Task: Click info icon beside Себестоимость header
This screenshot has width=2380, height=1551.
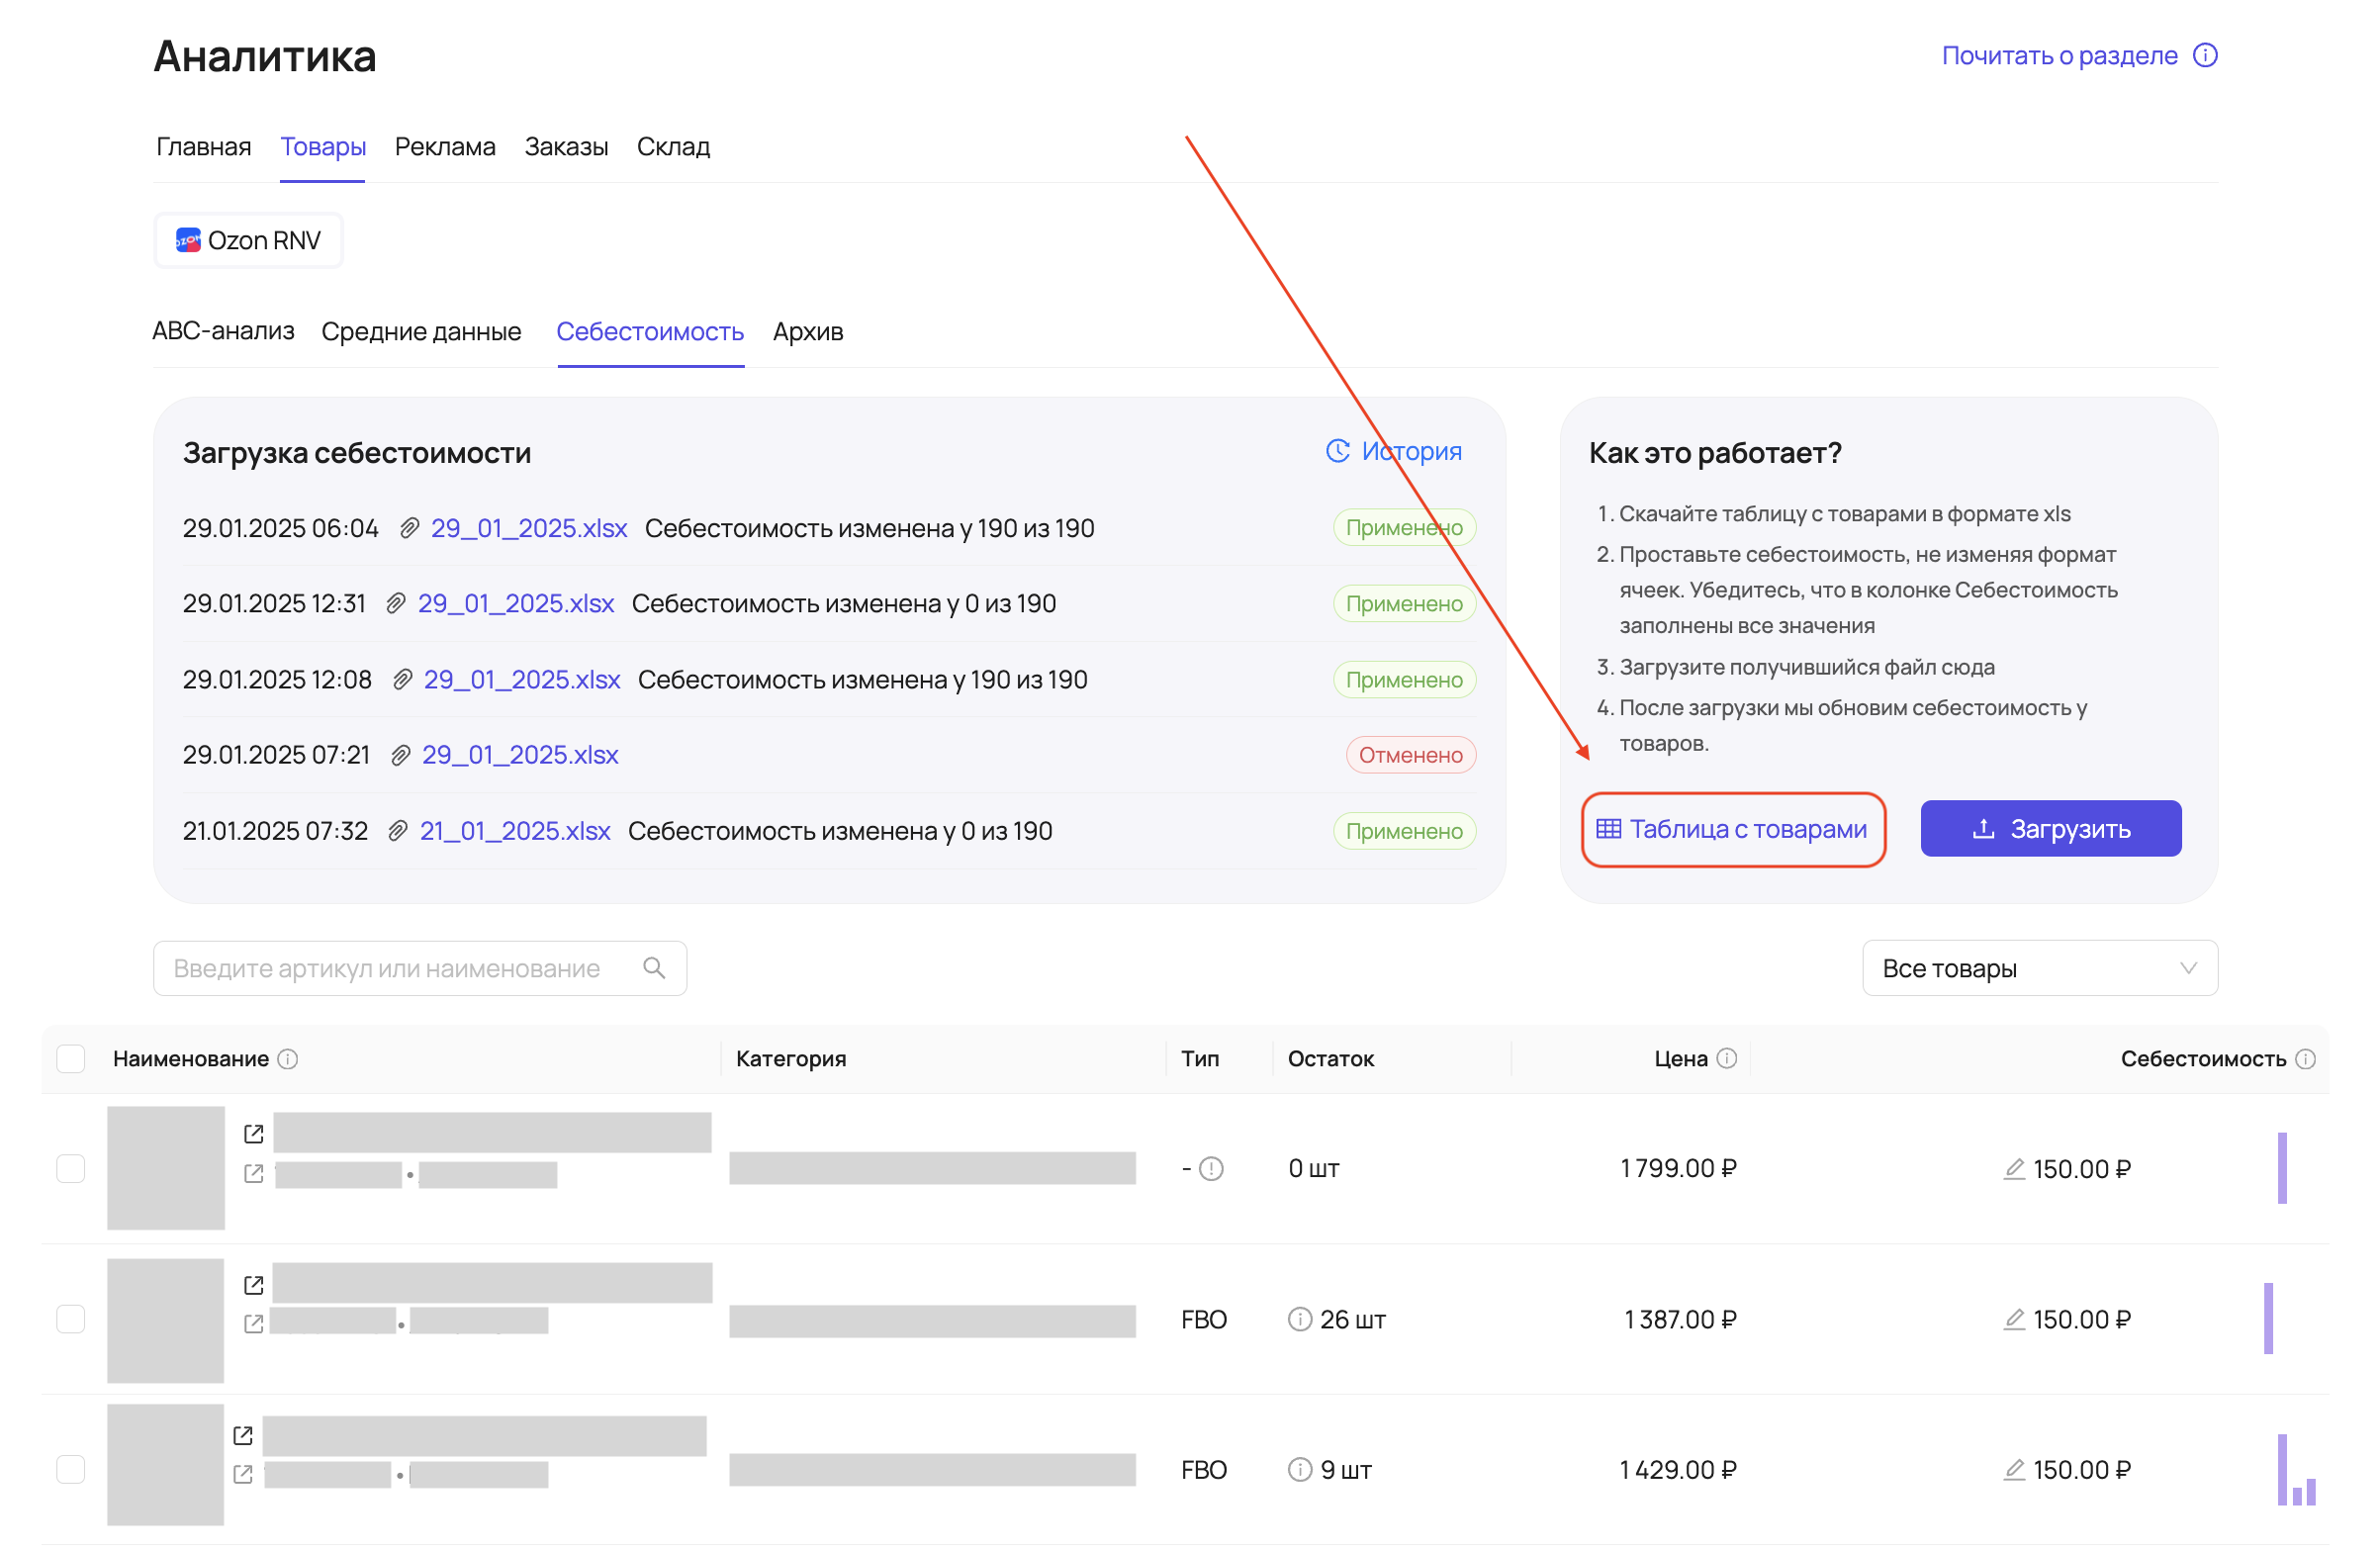Action: tap(2305, 1059)
